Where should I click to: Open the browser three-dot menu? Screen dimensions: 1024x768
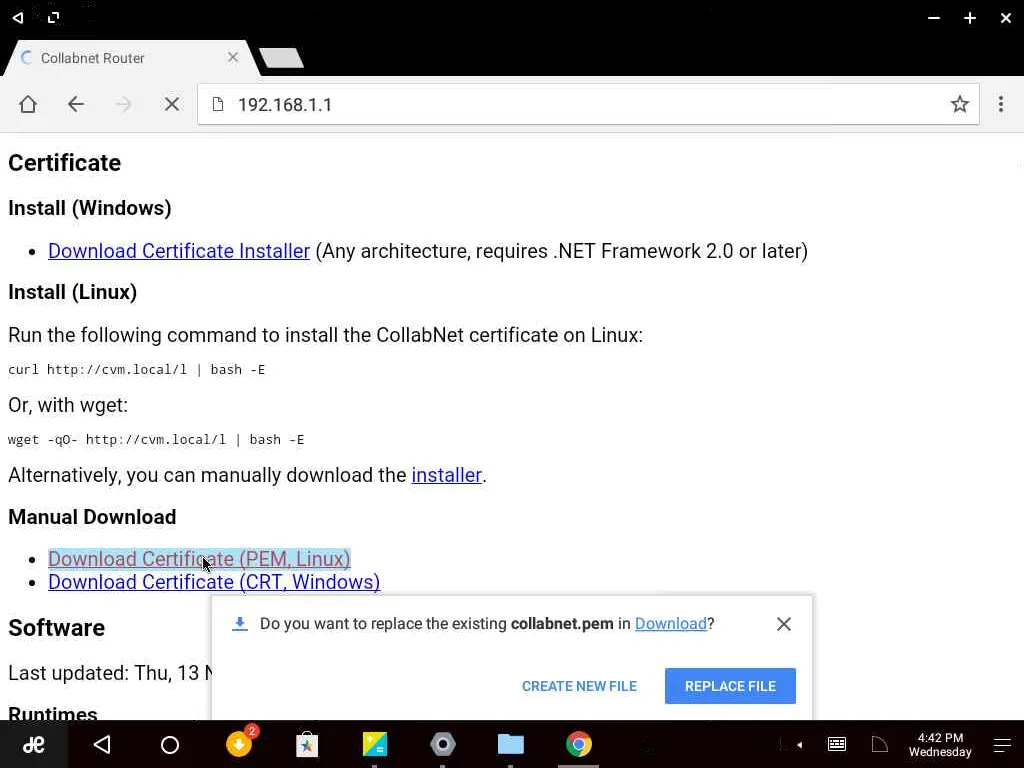coord(1000,104)
